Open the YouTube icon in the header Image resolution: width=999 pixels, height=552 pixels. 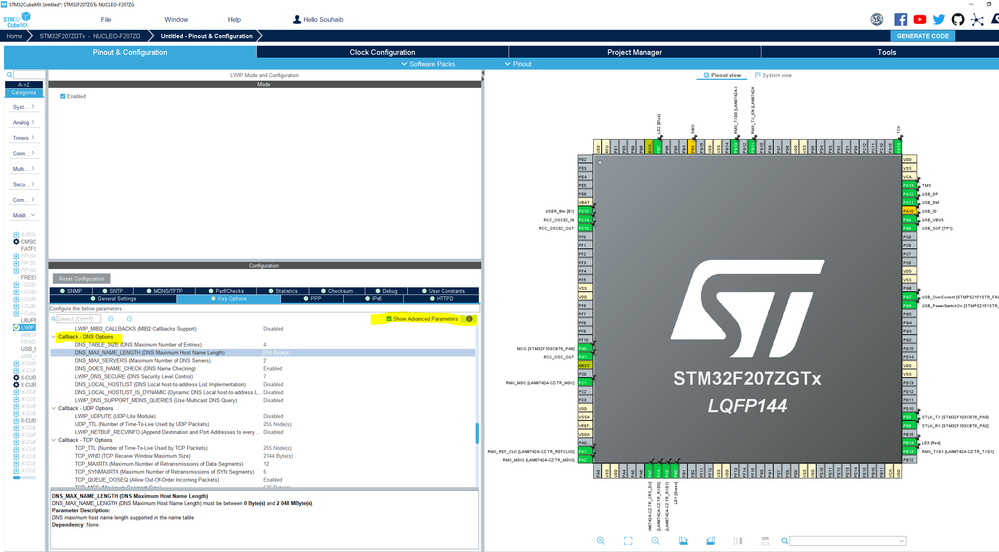tap(920, 19)
